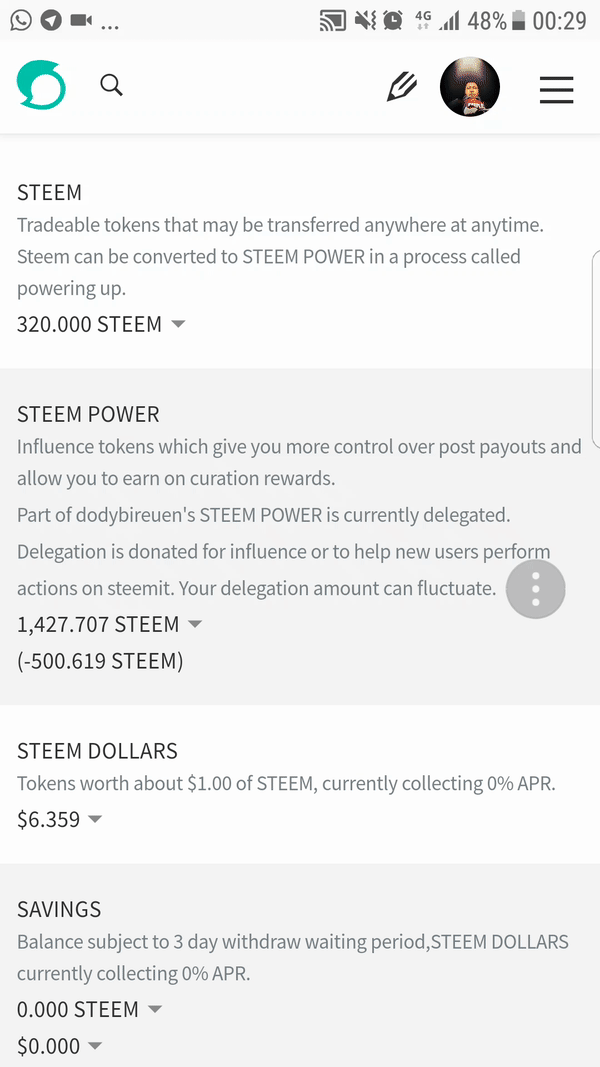
Task: Open the post editor pencil icon
Action: [401, 87]
